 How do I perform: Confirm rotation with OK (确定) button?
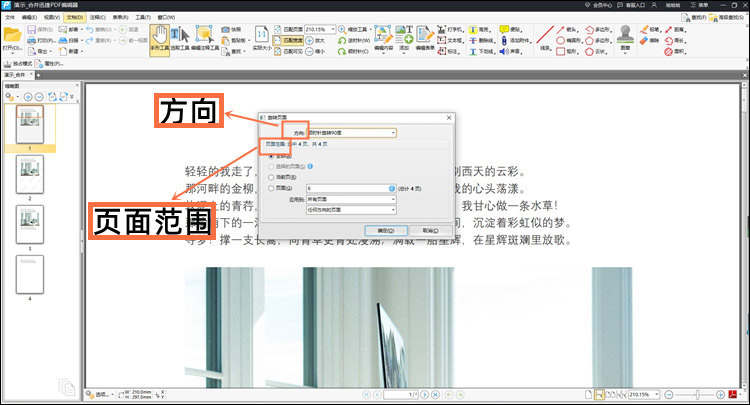click(386, 230)
